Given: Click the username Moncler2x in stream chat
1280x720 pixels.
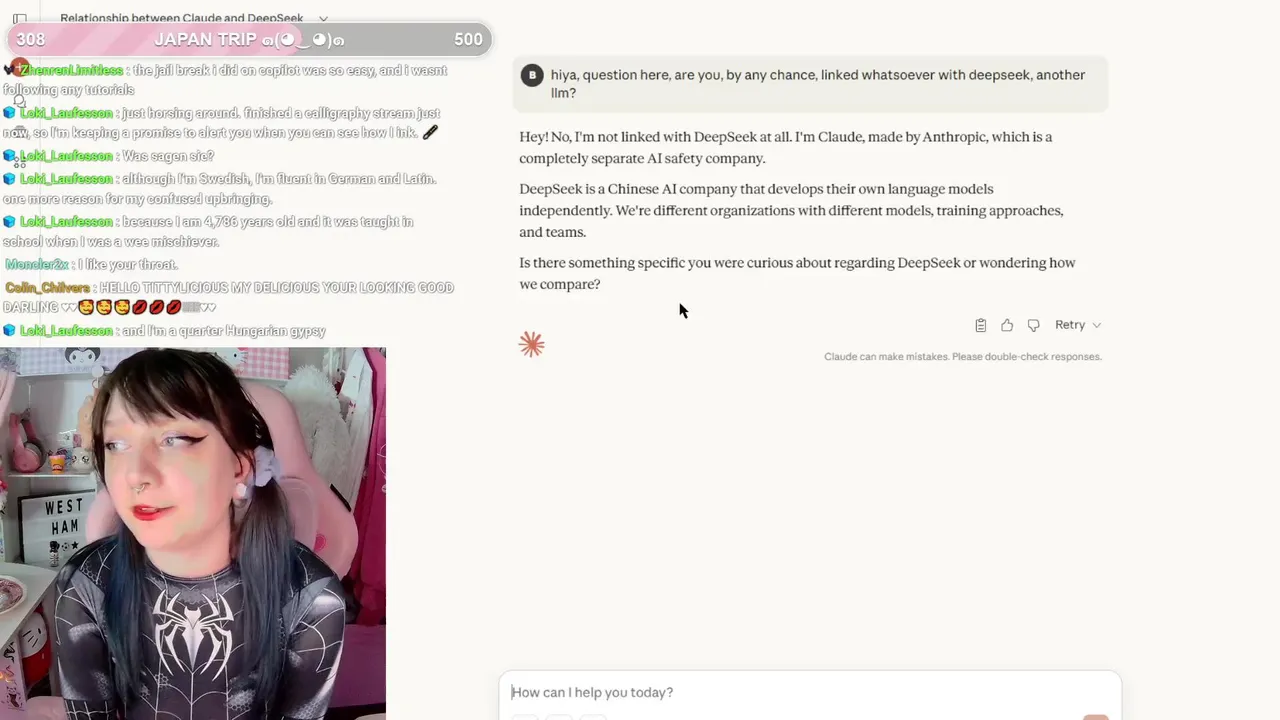Looking at the screenshot, I should click(37, 264).
